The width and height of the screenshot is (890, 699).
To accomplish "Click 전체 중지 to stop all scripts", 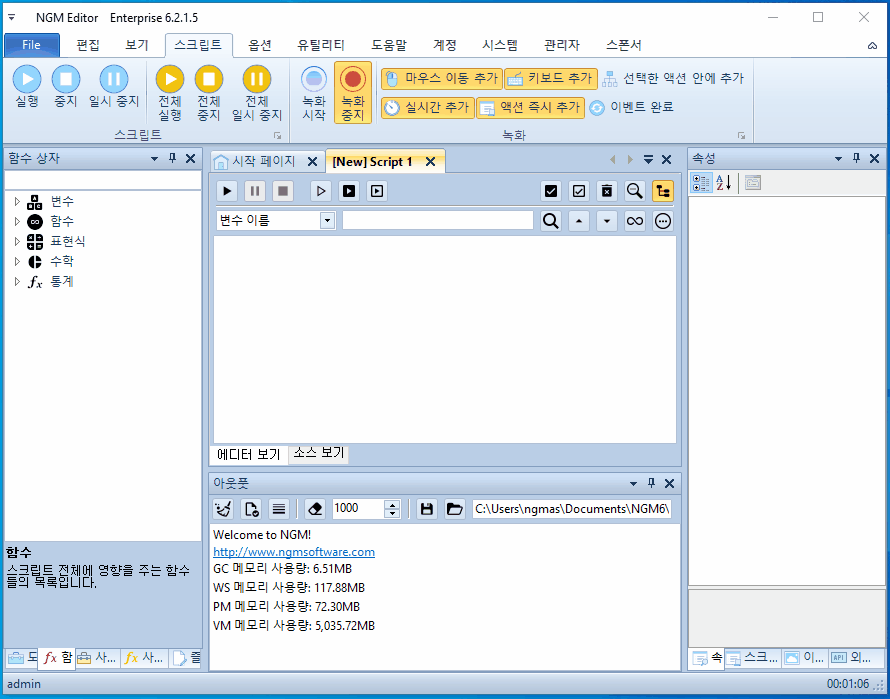I will click(208, 93).
